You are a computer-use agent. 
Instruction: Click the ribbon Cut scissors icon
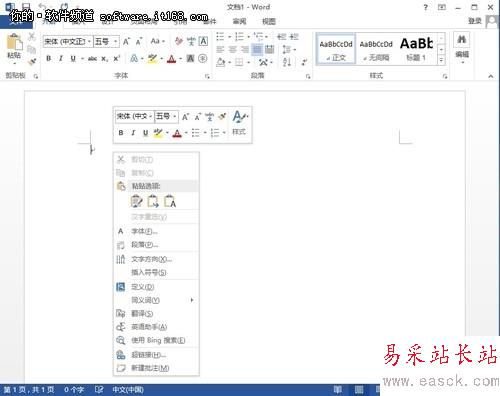coord(32,36)
